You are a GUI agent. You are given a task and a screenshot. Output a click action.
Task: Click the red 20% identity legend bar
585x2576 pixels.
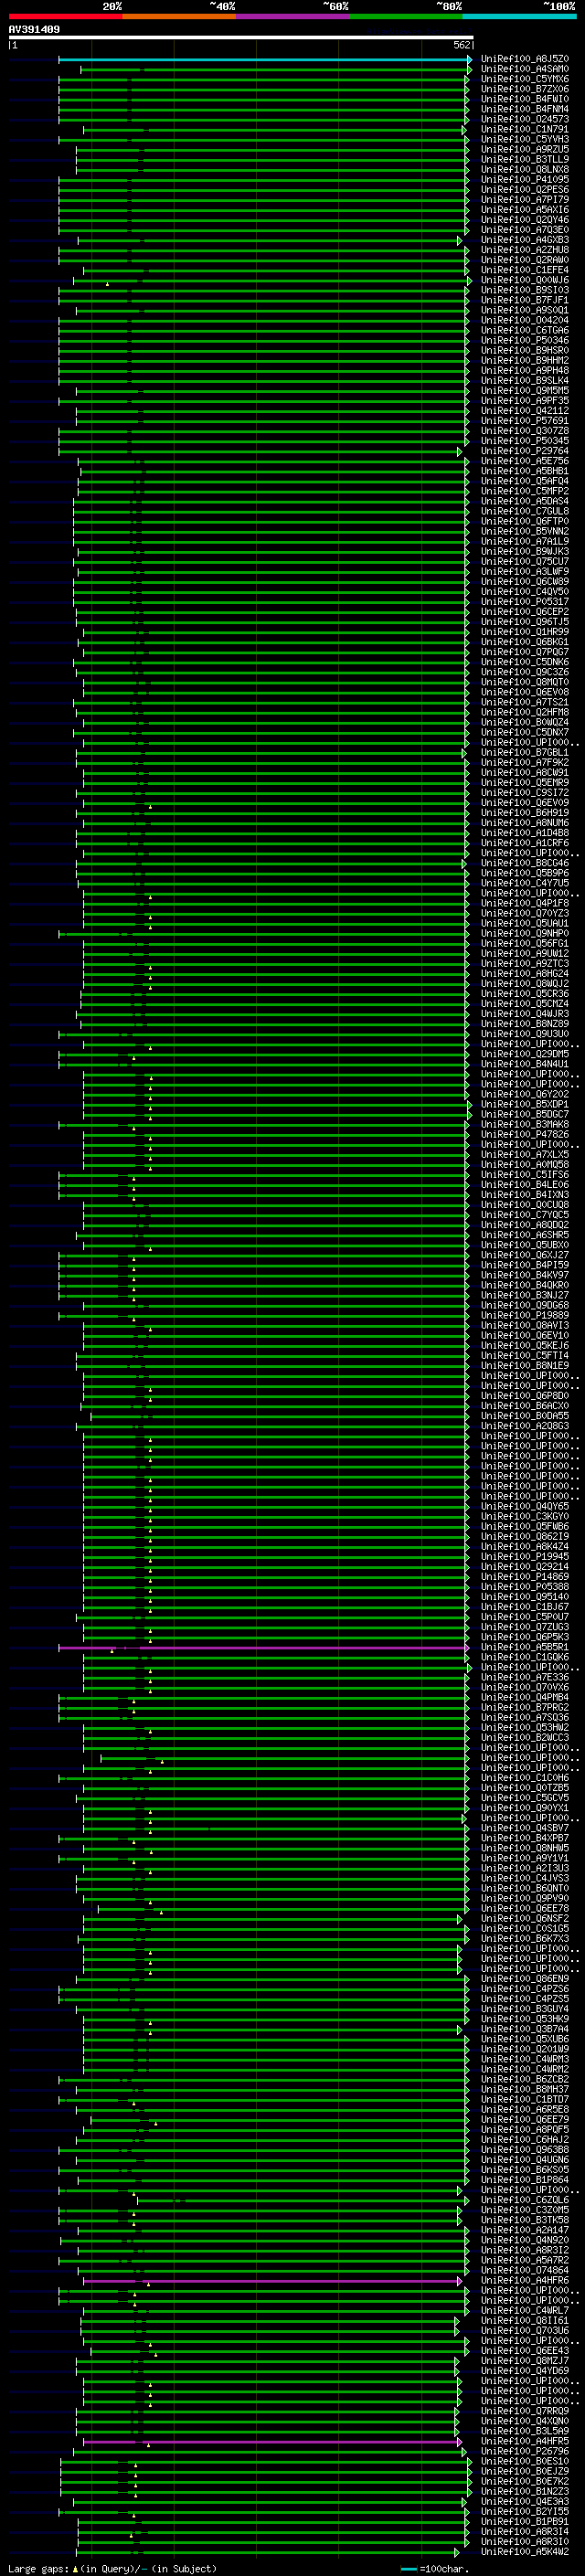pos(65,16)
